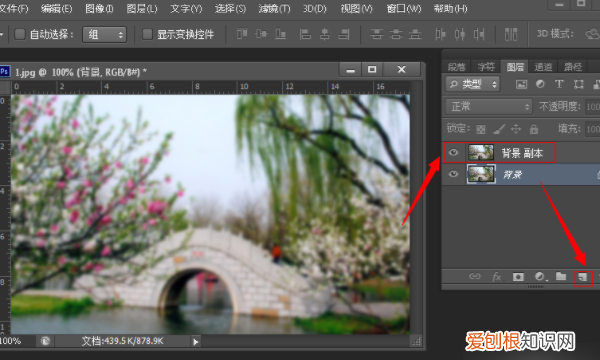
Task: Filter layers by shape layer icon
Action: point(579,84)
